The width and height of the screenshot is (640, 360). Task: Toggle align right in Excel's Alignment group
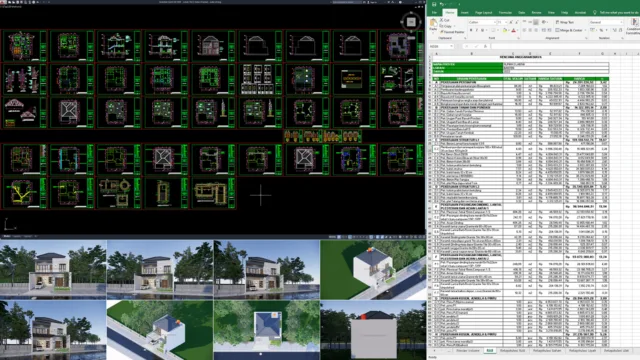[536, 30]
